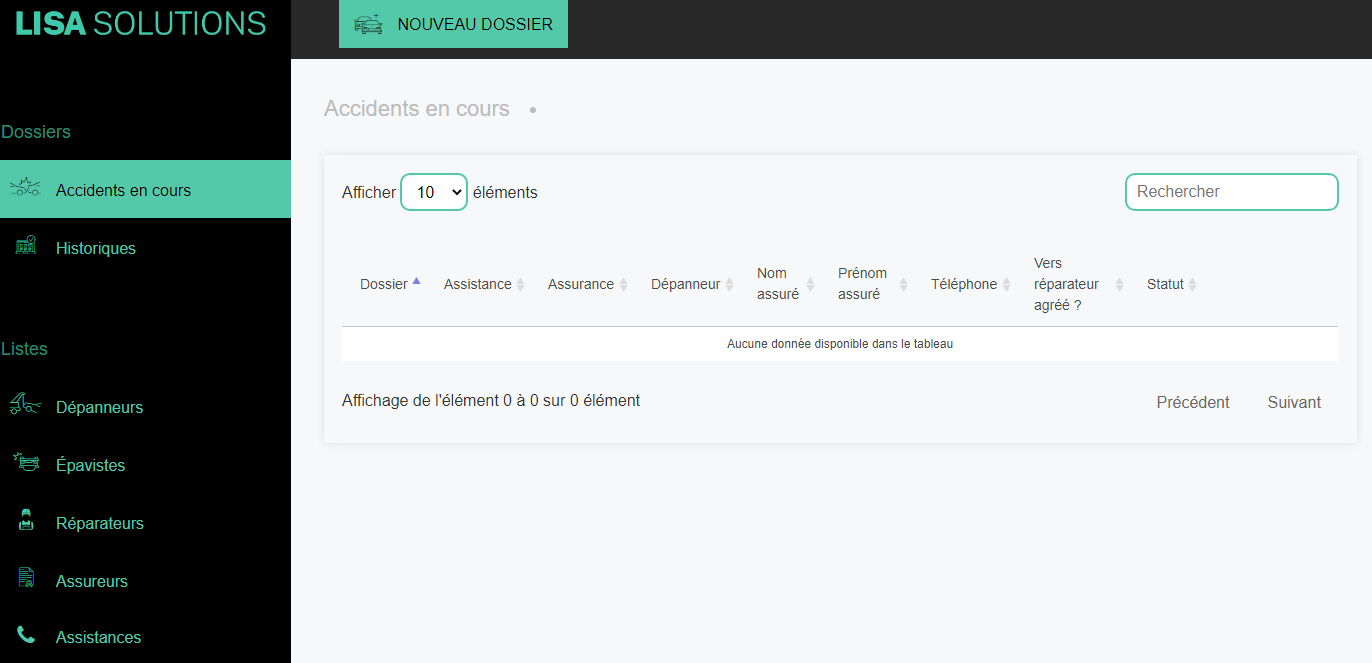Open the Dépanneurs list
Image resolution: width=1372 pixels, height=663 pixels.
[145, 407]
